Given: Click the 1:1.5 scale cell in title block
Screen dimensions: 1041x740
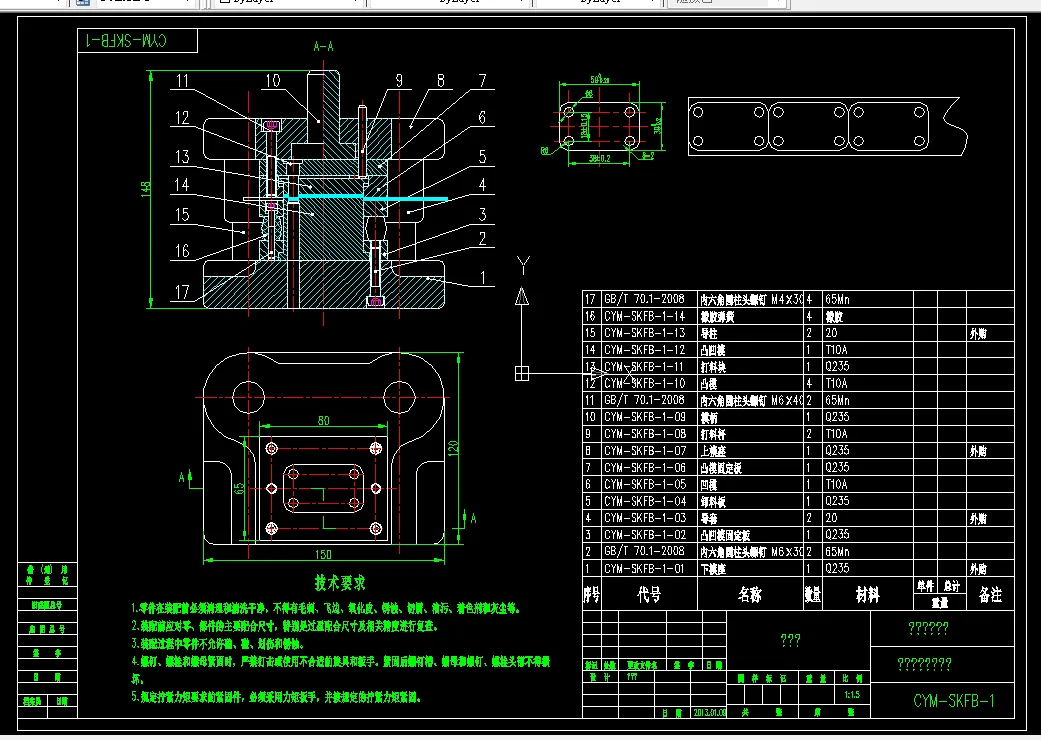Looking at the screenshot, I should pyautogui.click(x=852, y=695).
